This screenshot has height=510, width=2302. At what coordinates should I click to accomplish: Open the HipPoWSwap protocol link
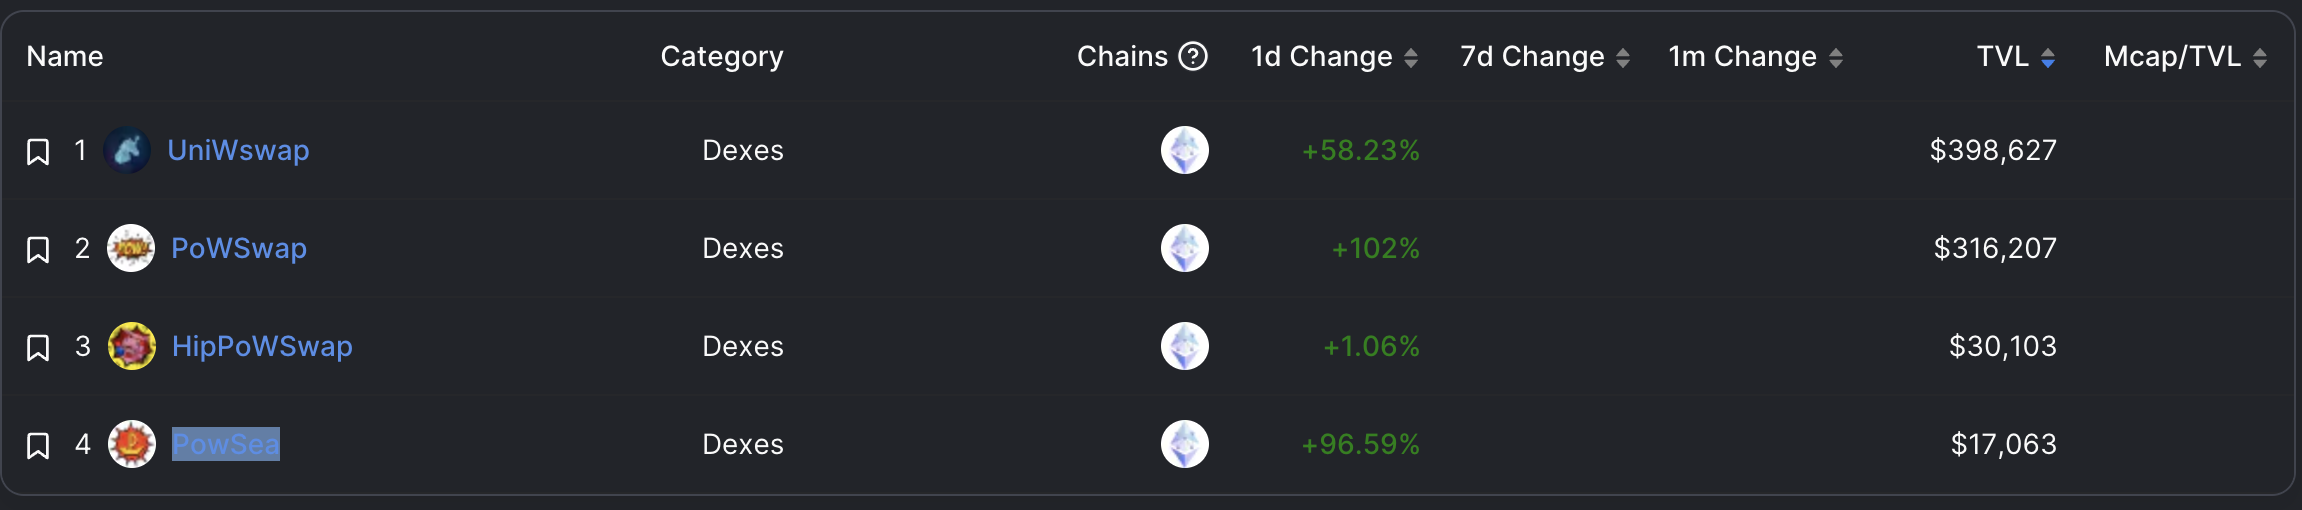262,346
